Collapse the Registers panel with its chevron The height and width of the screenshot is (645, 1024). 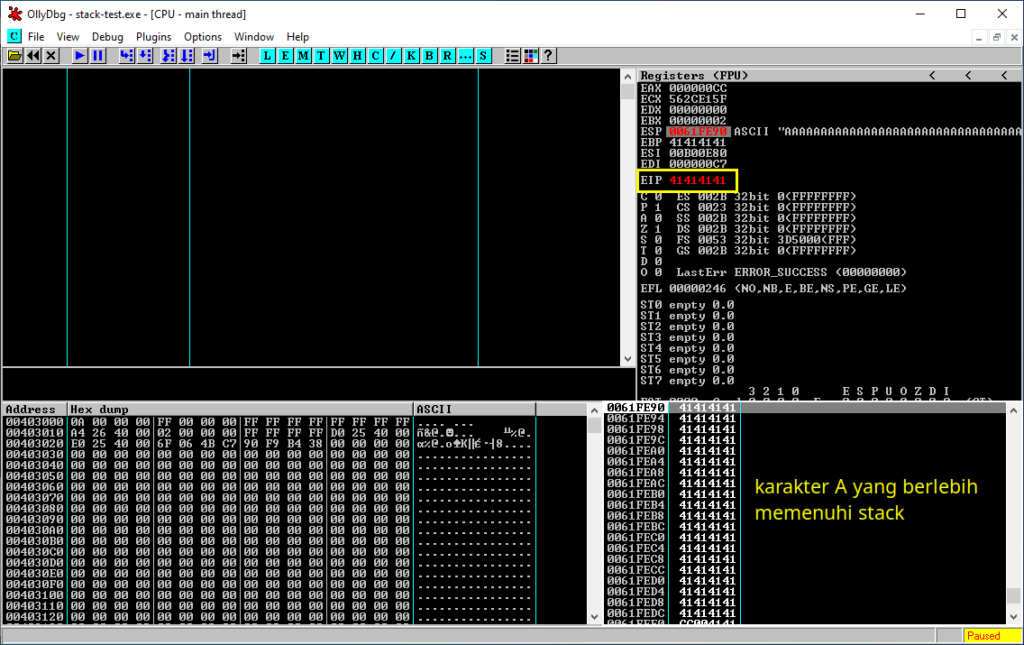point(930,74)
